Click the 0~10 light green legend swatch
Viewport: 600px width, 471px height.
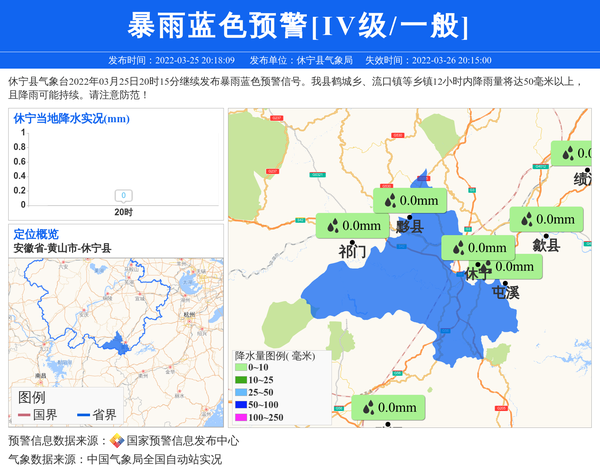tap(240, 368)
